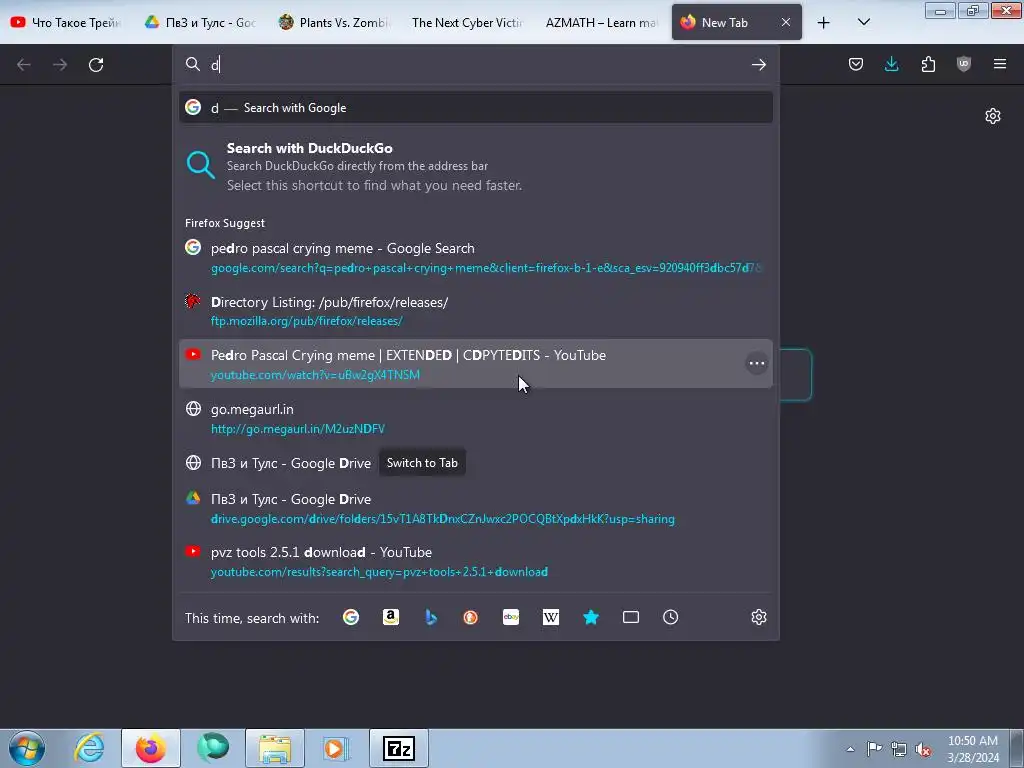Screen dimensions: 1024x768
Task: Open the clock showing 10:50 AM
Action: point(973,749)
